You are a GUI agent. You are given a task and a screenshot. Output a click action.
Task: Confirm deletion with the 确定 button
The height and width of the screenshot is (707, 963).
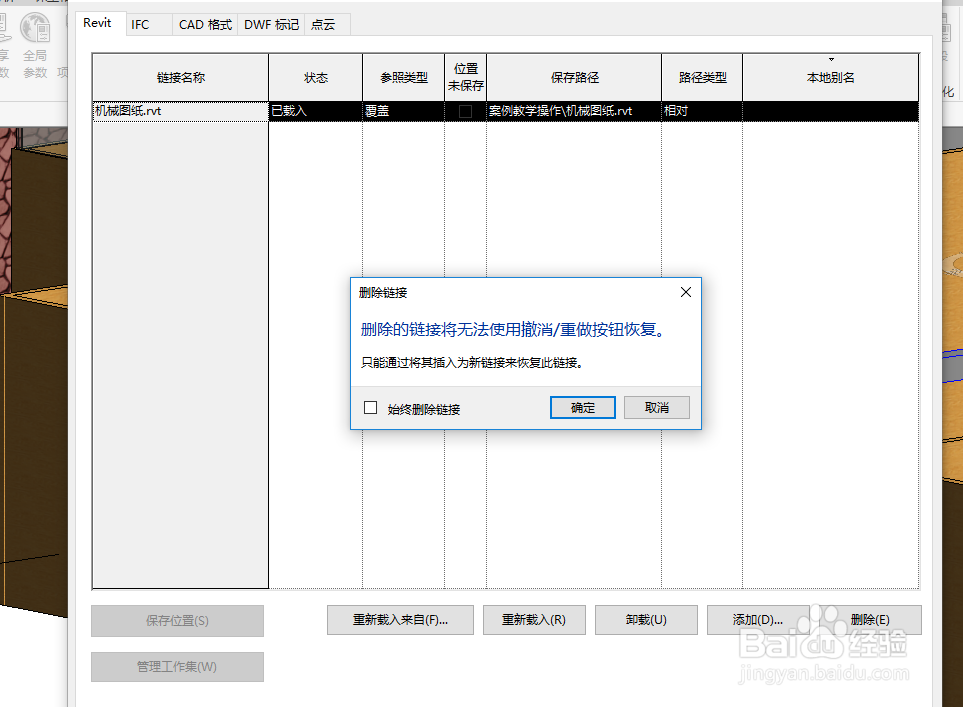click(582, 407)
